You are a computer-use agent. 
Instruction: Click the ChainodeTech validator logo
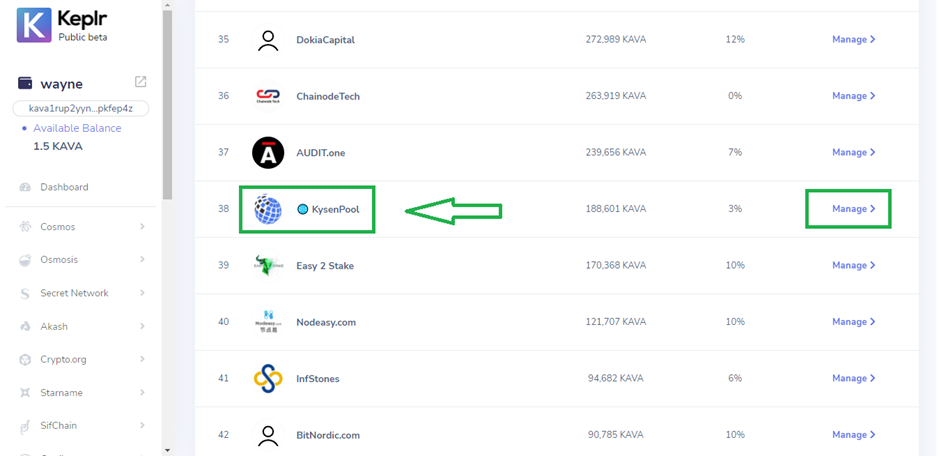click(268, 96)
